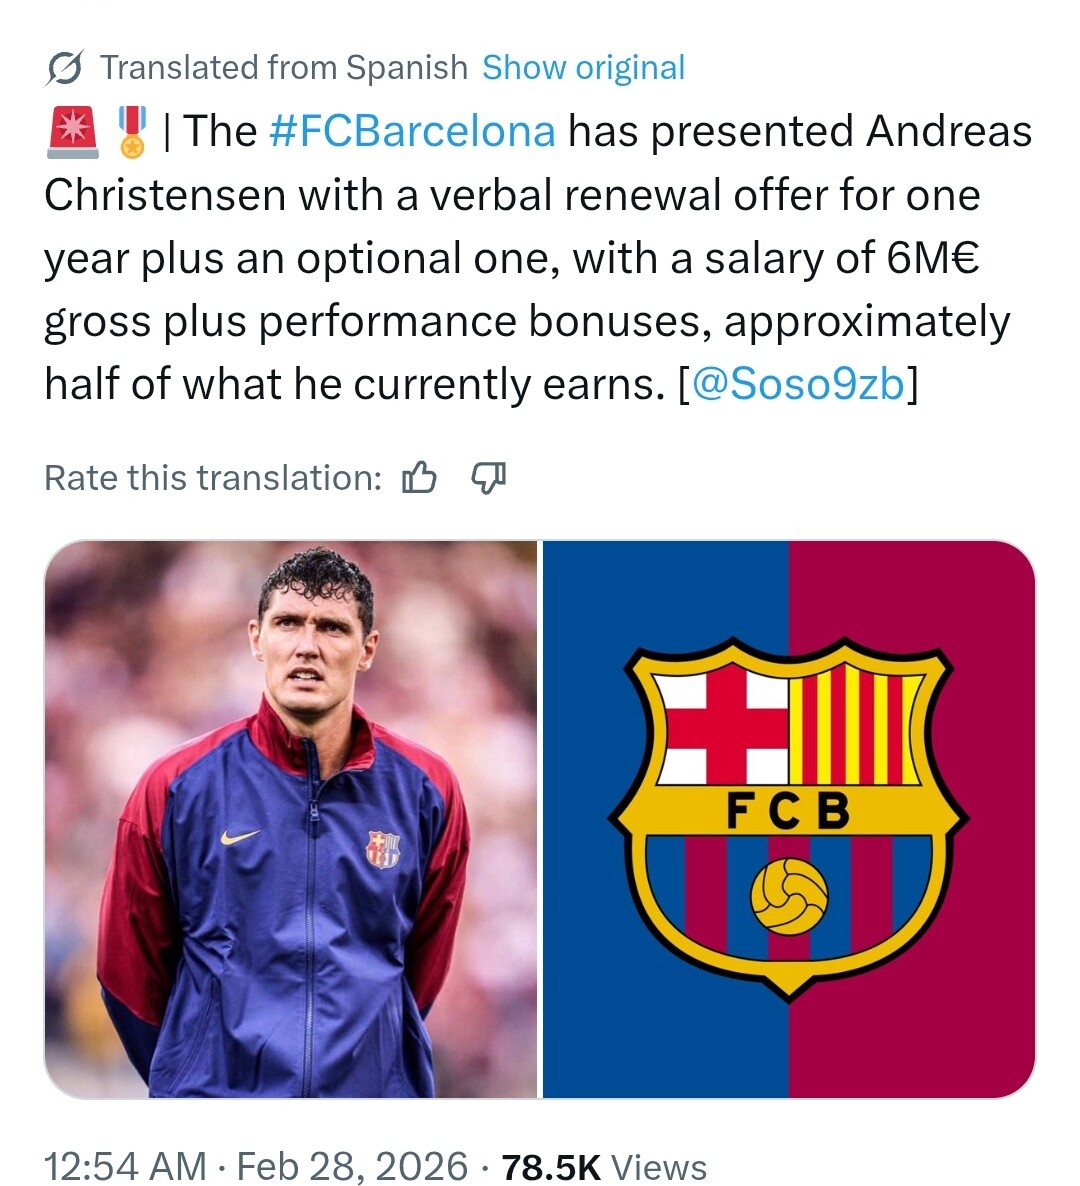Click the 'Rate this translation:' label
Image resolution: width=1080 pixels, height=1186 pixels.
pos(213,479)
